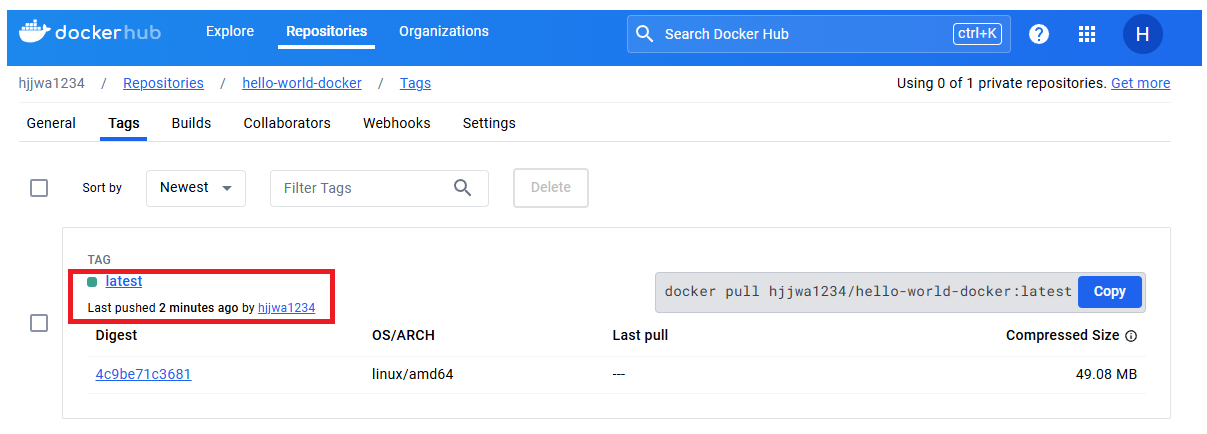Click the search icon in Docker Hub search
The width and height of the screenshot is (1207, 434).
pos(645,34)
